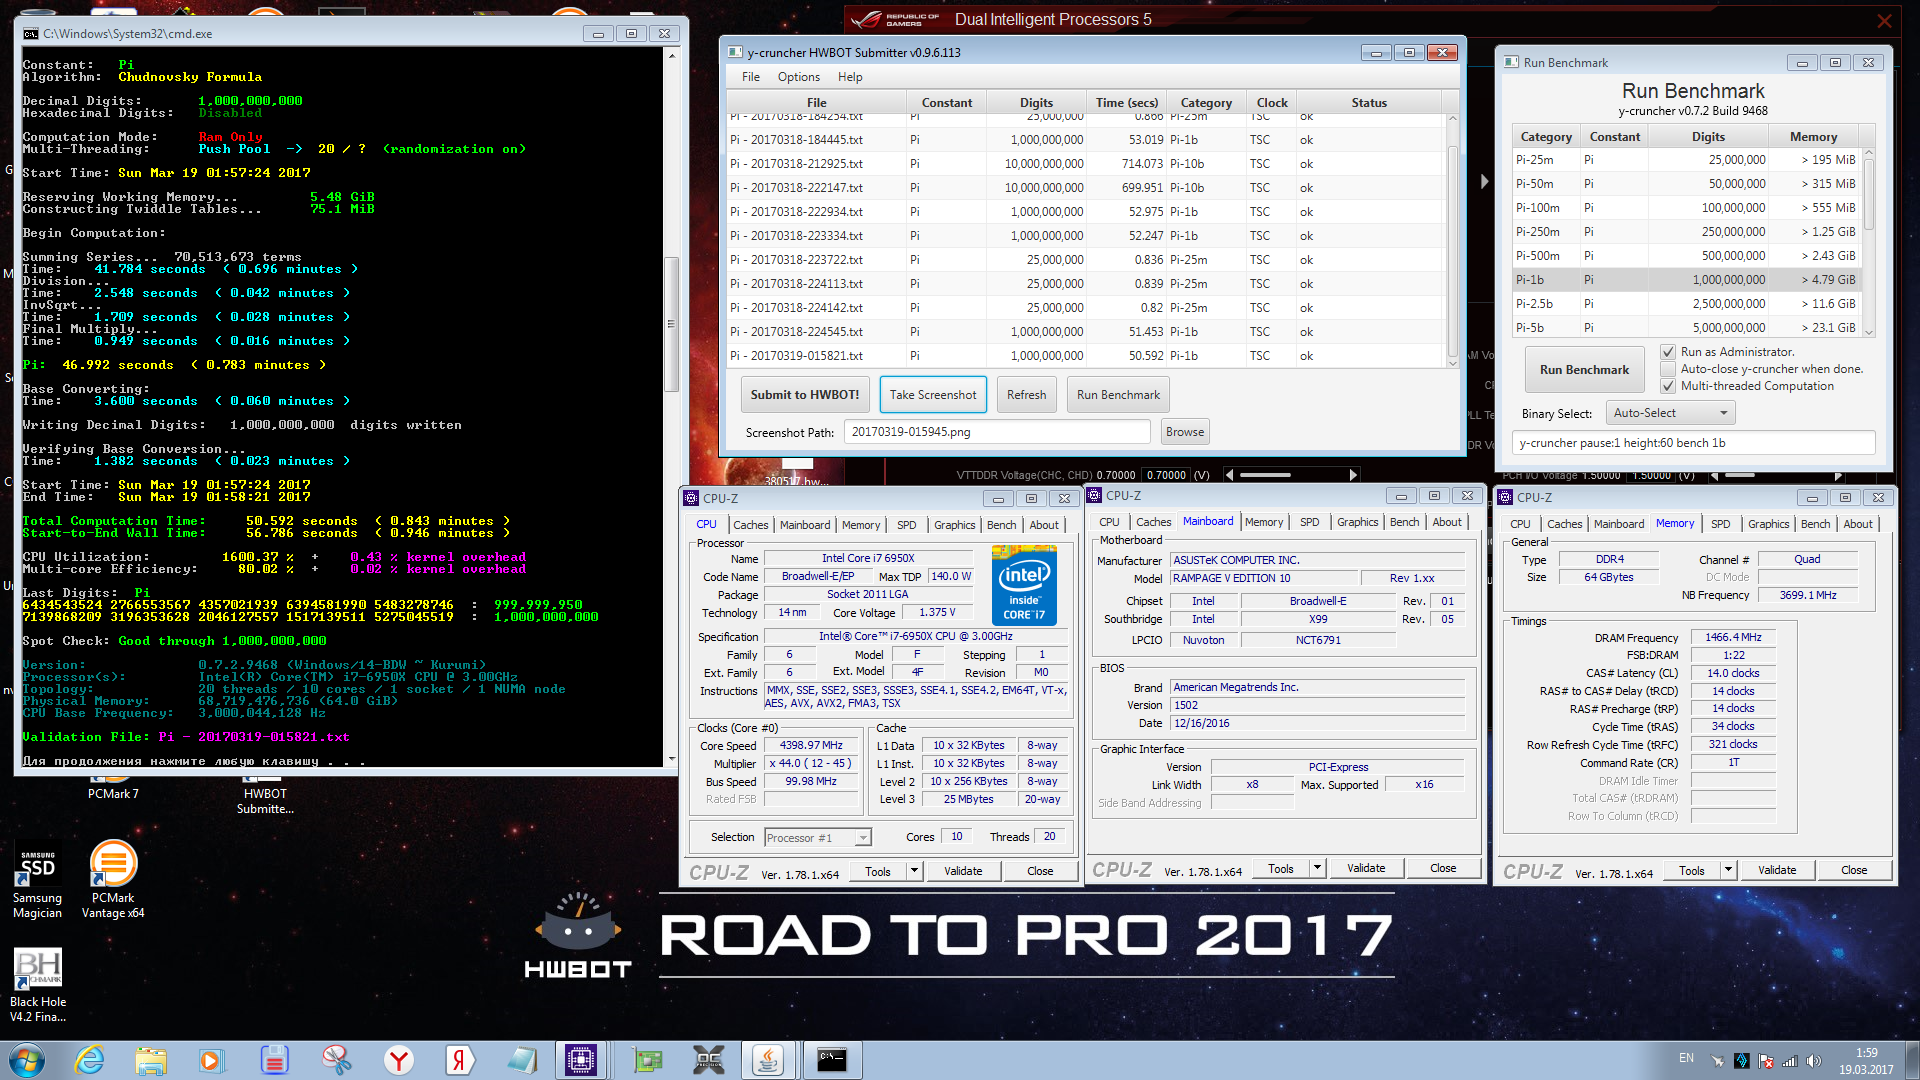Sort by Digits column in HWBOT Submitter
This screenshot has width=1920, height=1080.
point(1036,103)
